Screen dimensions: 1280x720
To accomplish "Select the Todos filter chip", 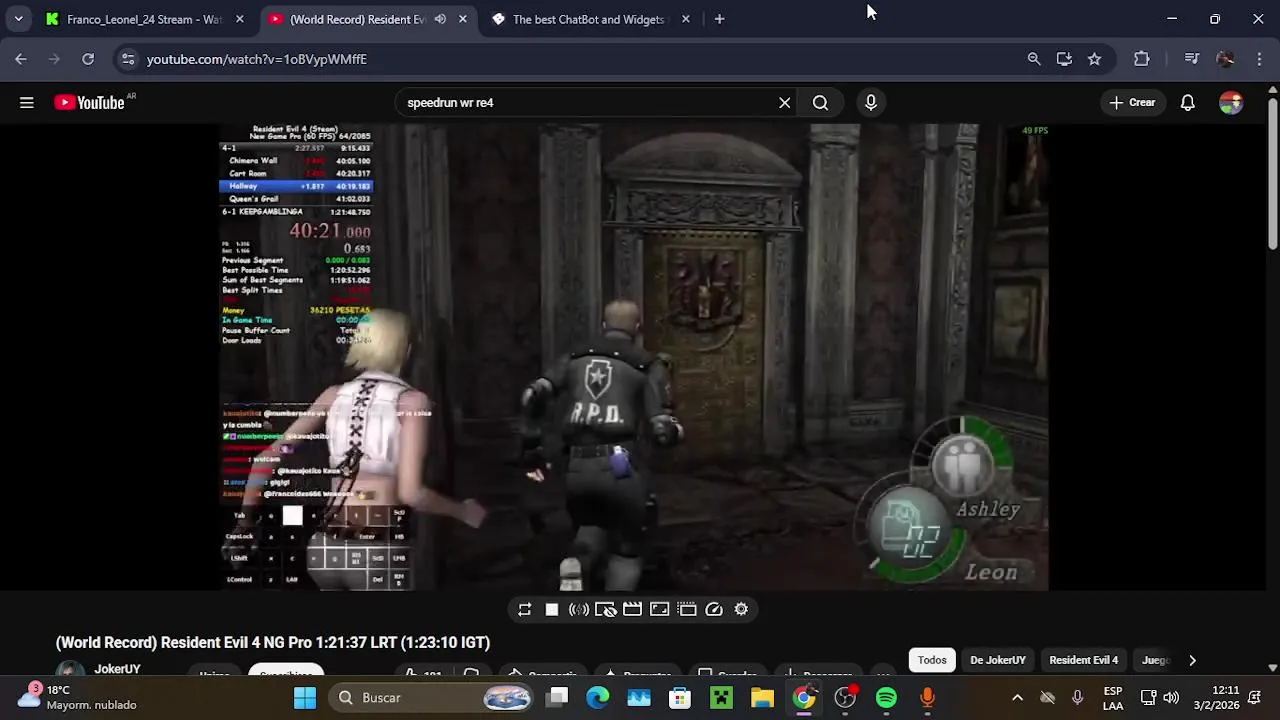I will [932, 660].
